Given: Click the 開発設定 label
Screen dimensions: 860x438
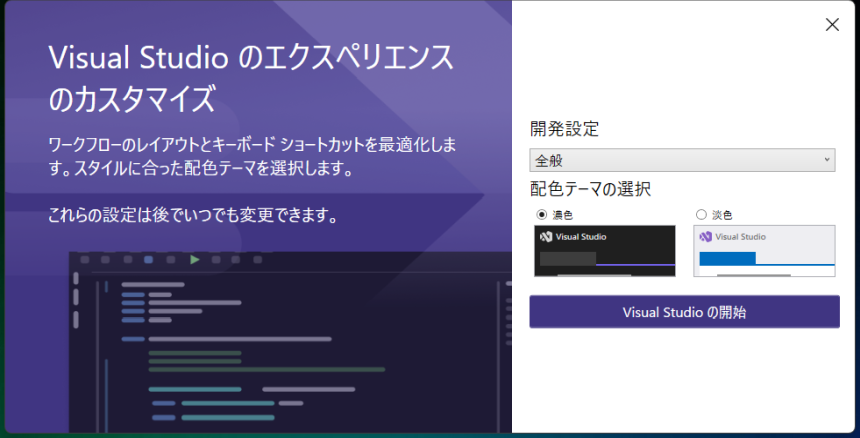Looking at the screenshot, I should click(x=564, y=129).
